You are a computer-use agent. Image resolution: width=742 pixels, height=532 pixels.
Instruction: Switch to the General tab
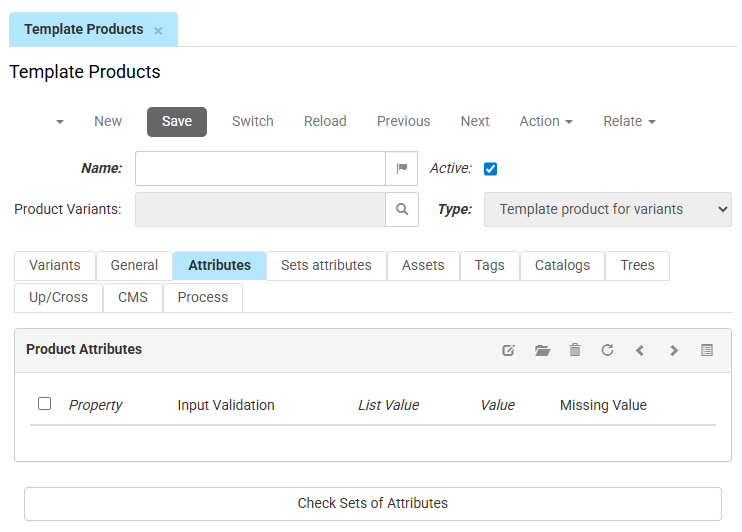click(134, 266)
